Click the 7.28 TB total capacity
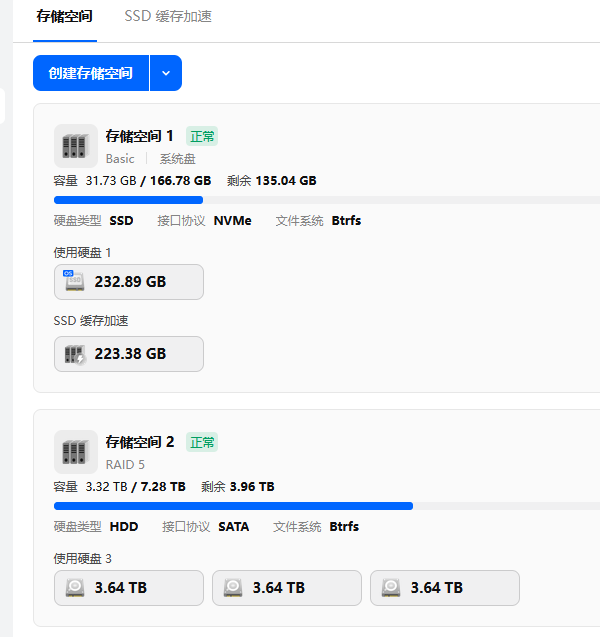The width and height of the screenshot is (600, 637). point(163,487)
